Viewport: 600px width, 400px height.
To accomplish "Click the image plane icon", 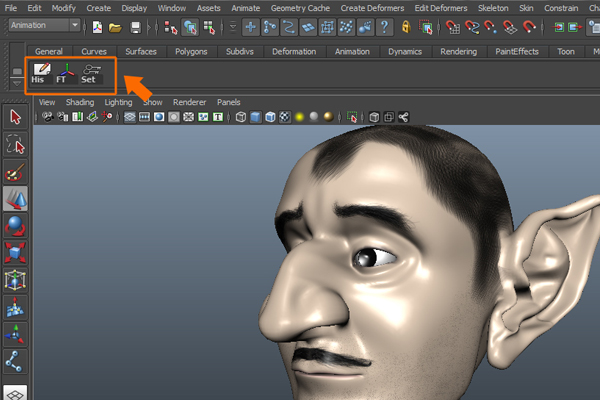I will [x=92, y=117].
